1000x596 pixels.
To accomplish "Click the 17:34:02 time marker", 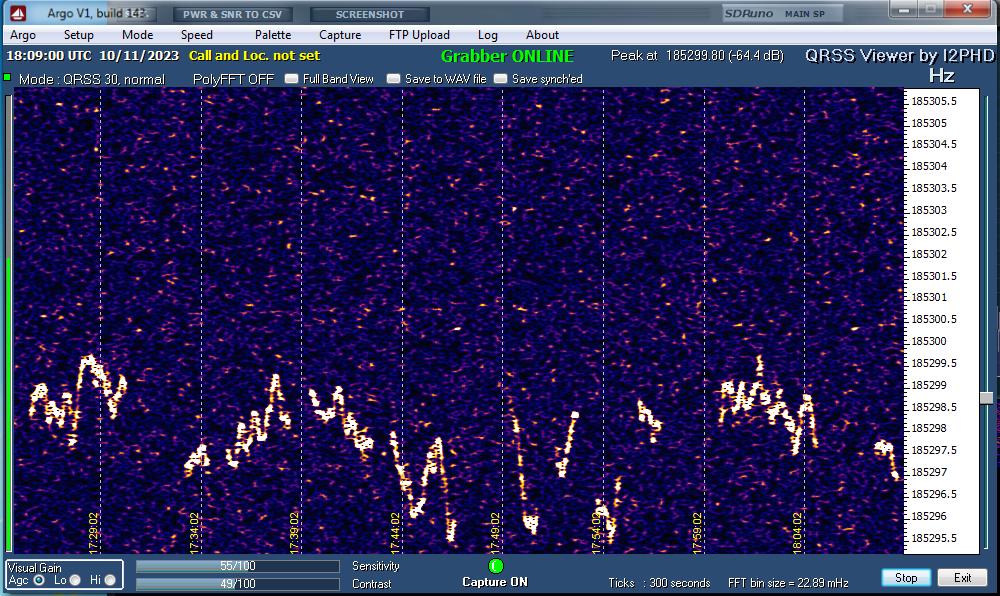I will click(194, 533).
